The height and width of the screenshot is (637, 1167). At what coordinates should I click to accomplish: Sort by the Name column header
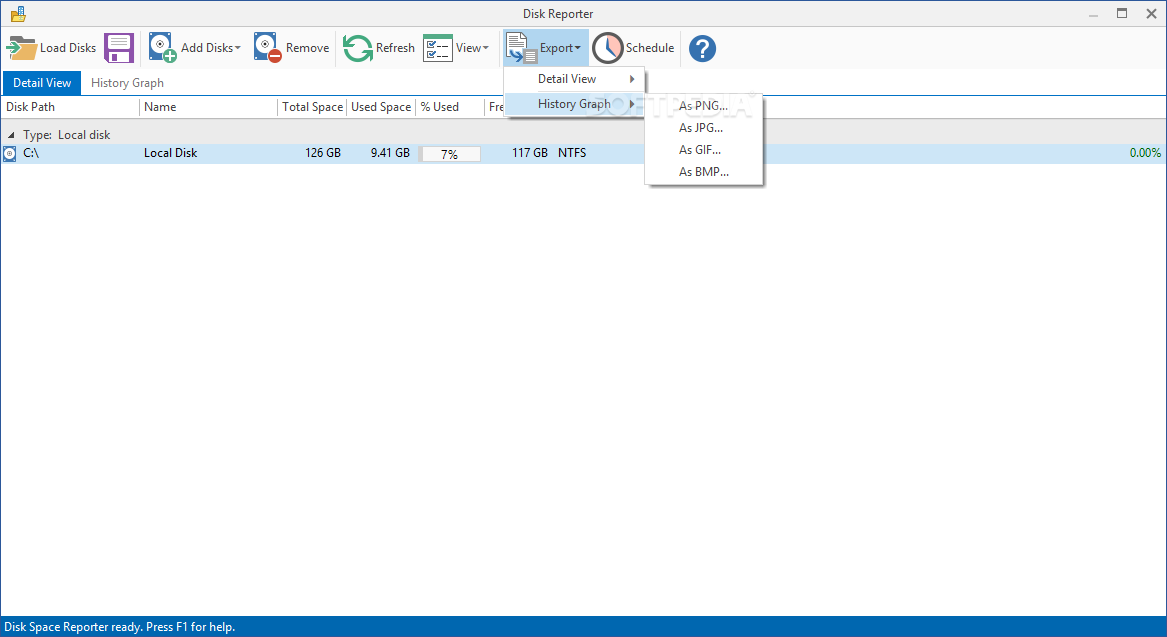[x=208, y=107]
